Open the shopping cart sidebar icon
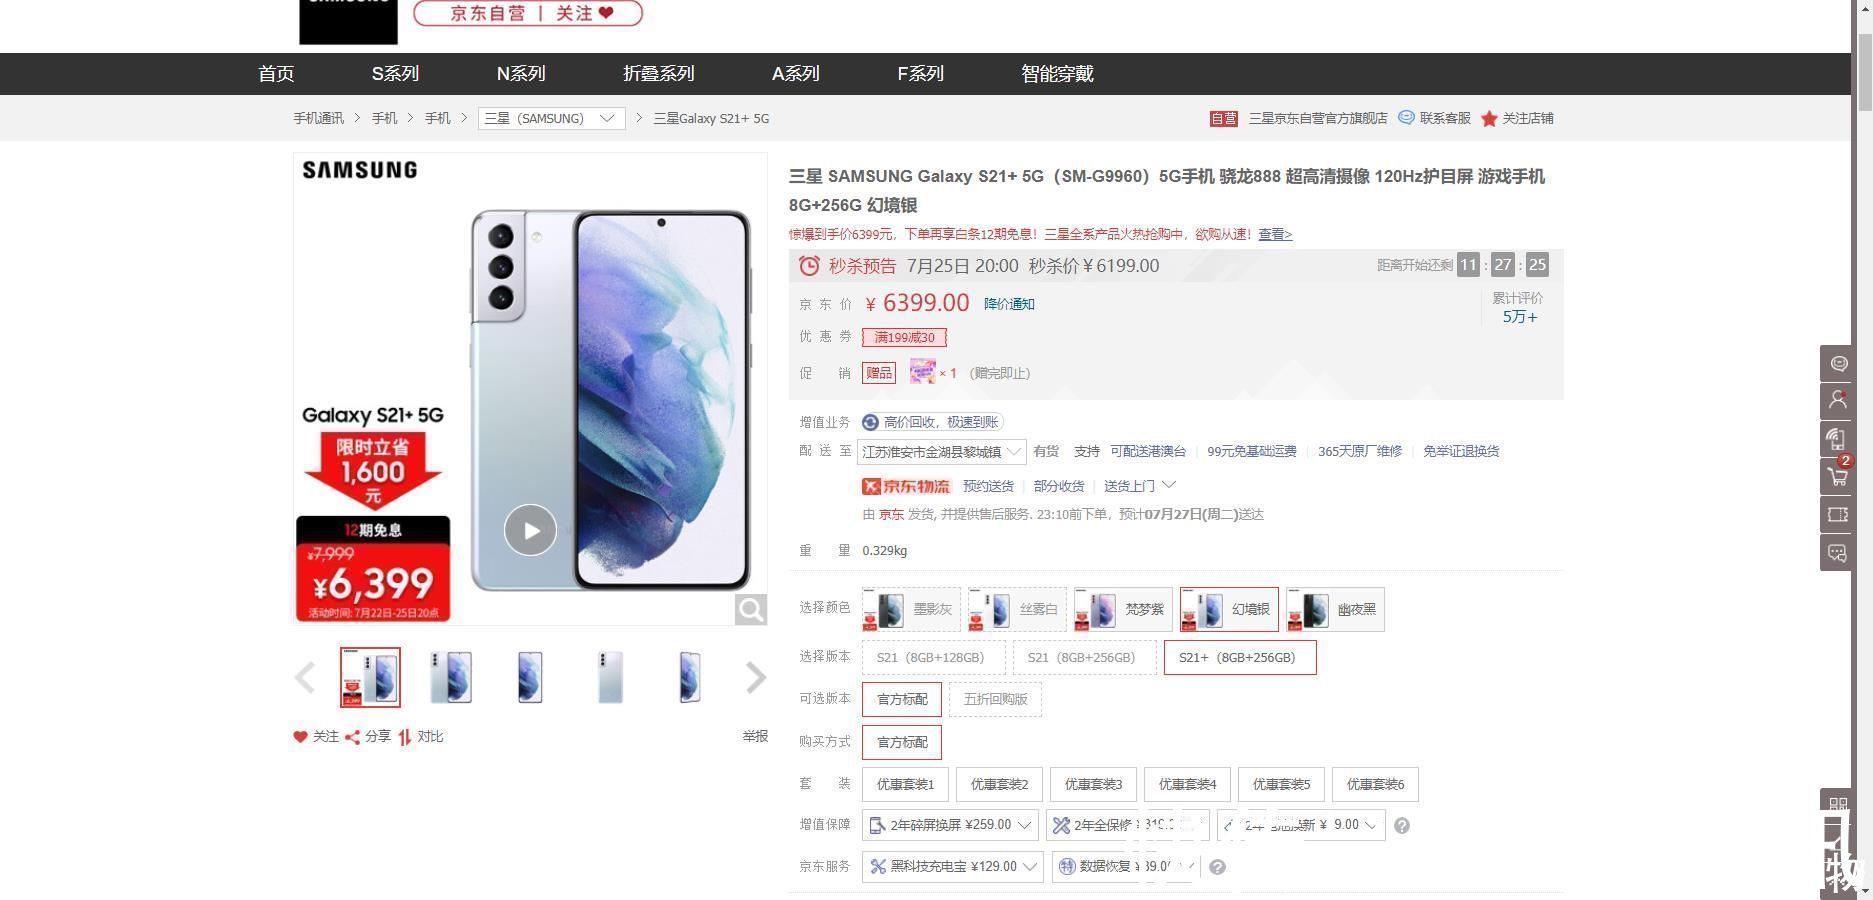The width and height of the screenshot is (1873, 900). (1838, 477)
